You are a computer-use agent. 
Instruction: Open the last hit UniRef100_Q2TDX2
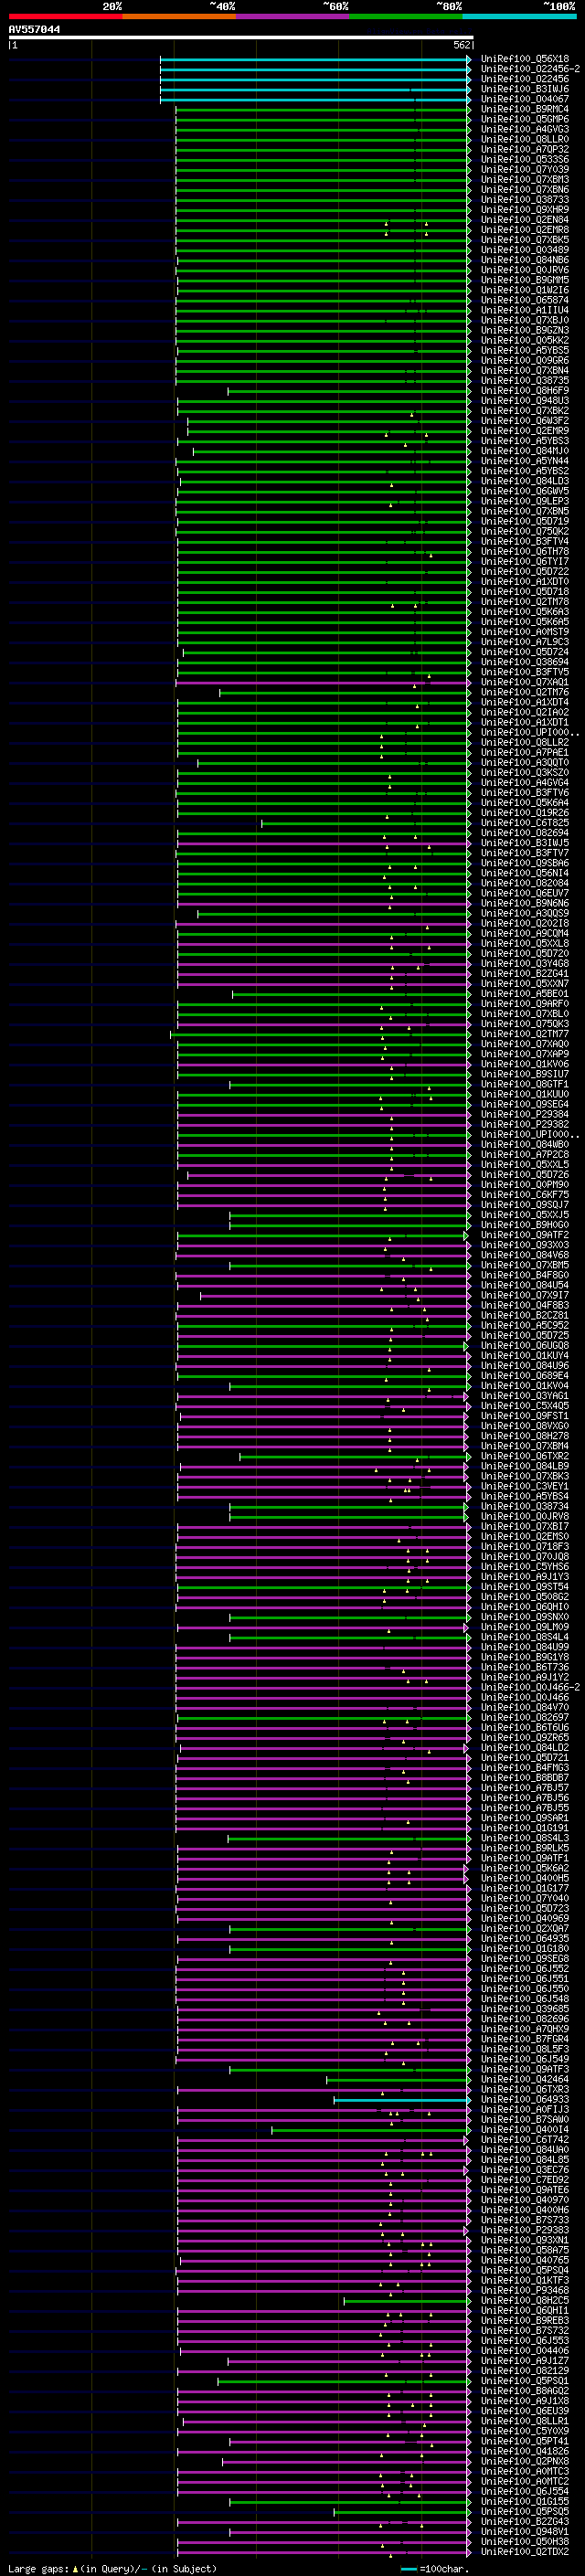(525, 2551)
